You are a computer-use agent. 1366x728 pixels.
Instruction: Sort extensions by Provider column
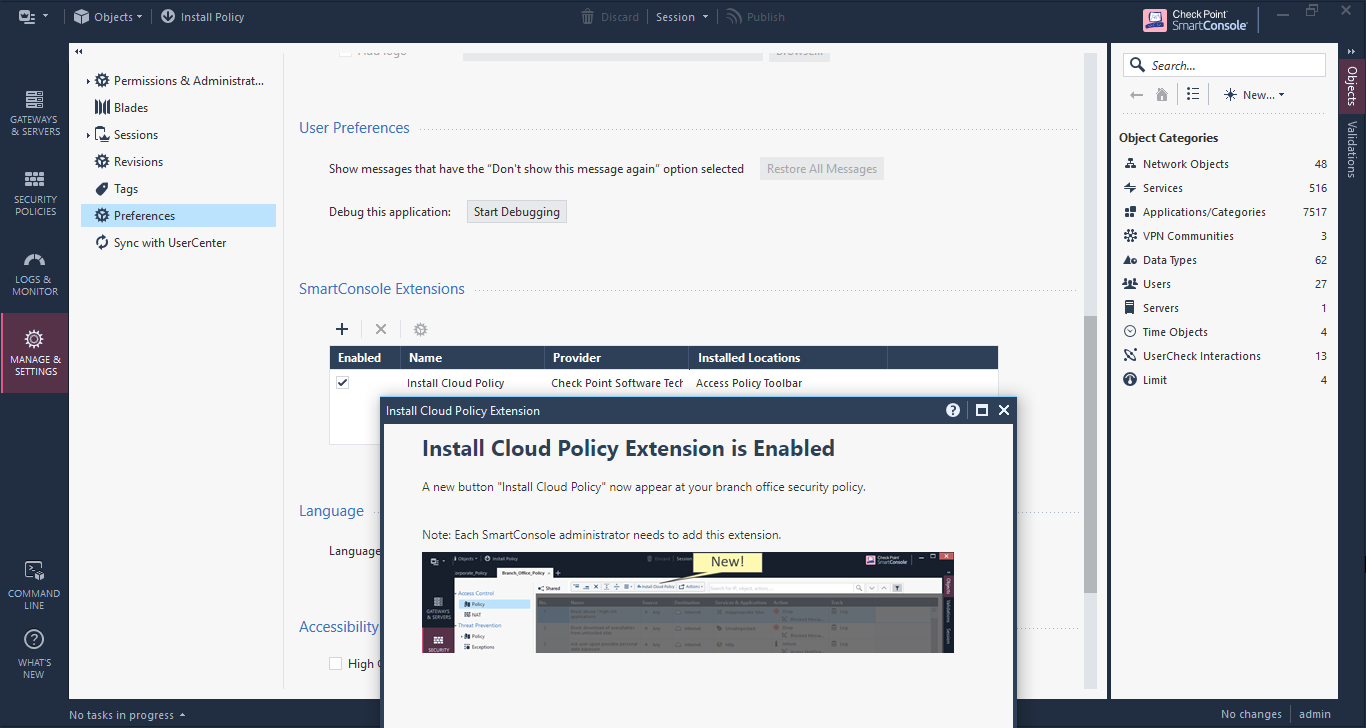tap(616, 358)
